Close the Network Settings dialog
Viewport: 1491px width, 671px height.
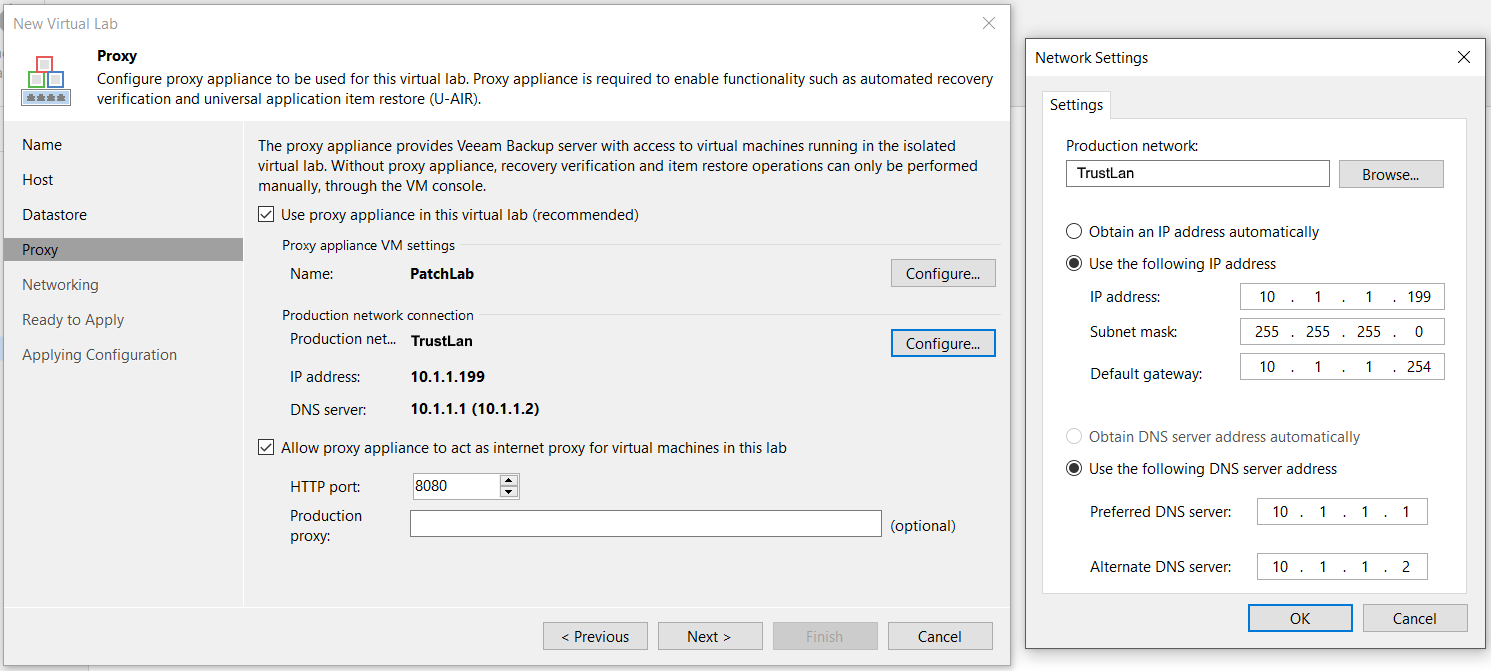[1464, 57]
